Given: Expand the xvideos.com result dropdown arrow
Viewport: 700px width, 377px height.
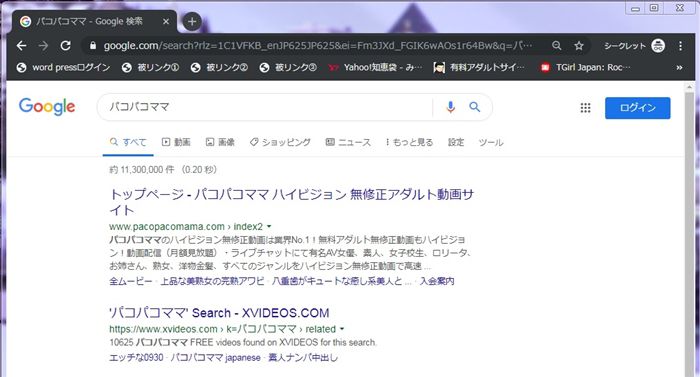Looking at the screenshot, I should [342, 329].
